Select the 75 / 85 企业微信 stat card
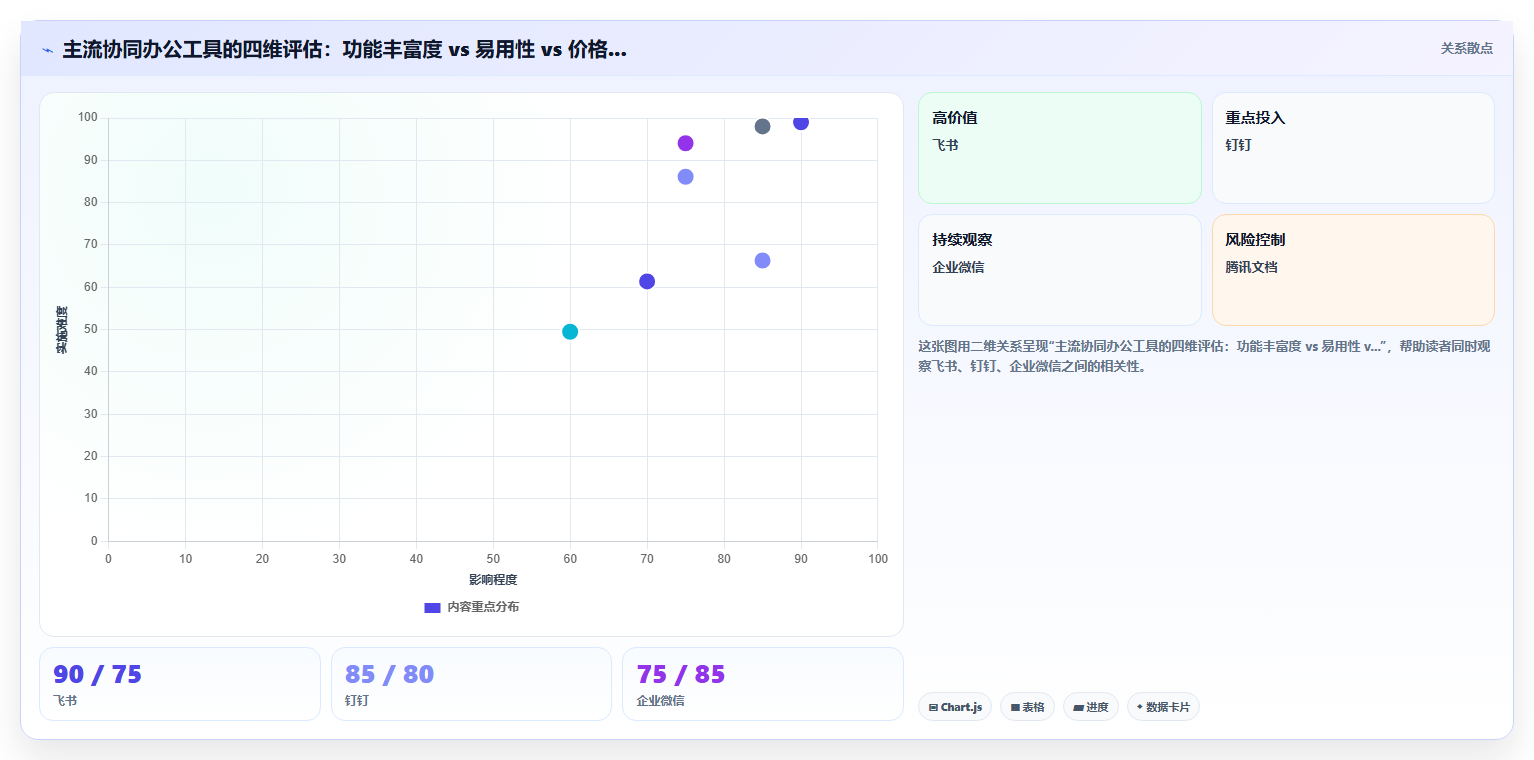 click(762, 684)
